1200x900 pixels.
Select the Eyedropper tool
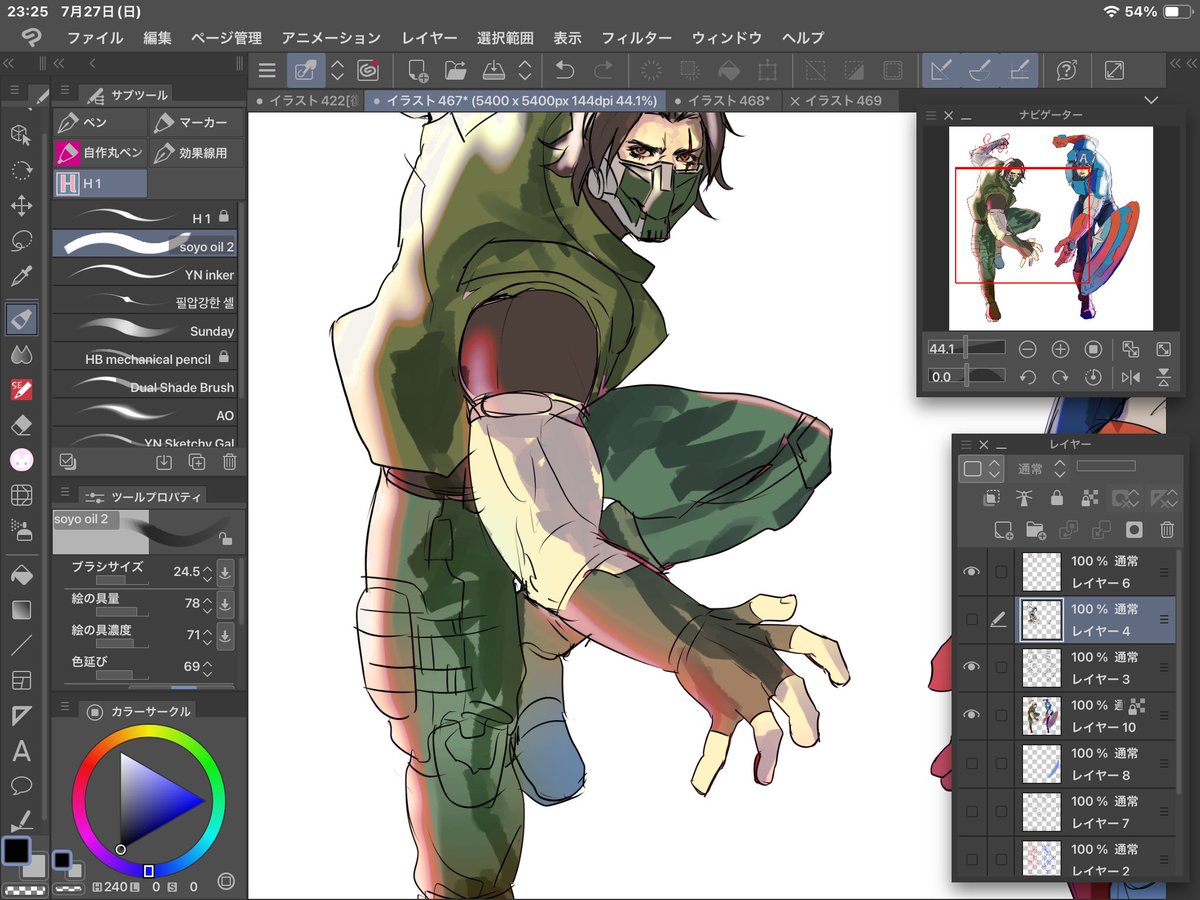21,277
